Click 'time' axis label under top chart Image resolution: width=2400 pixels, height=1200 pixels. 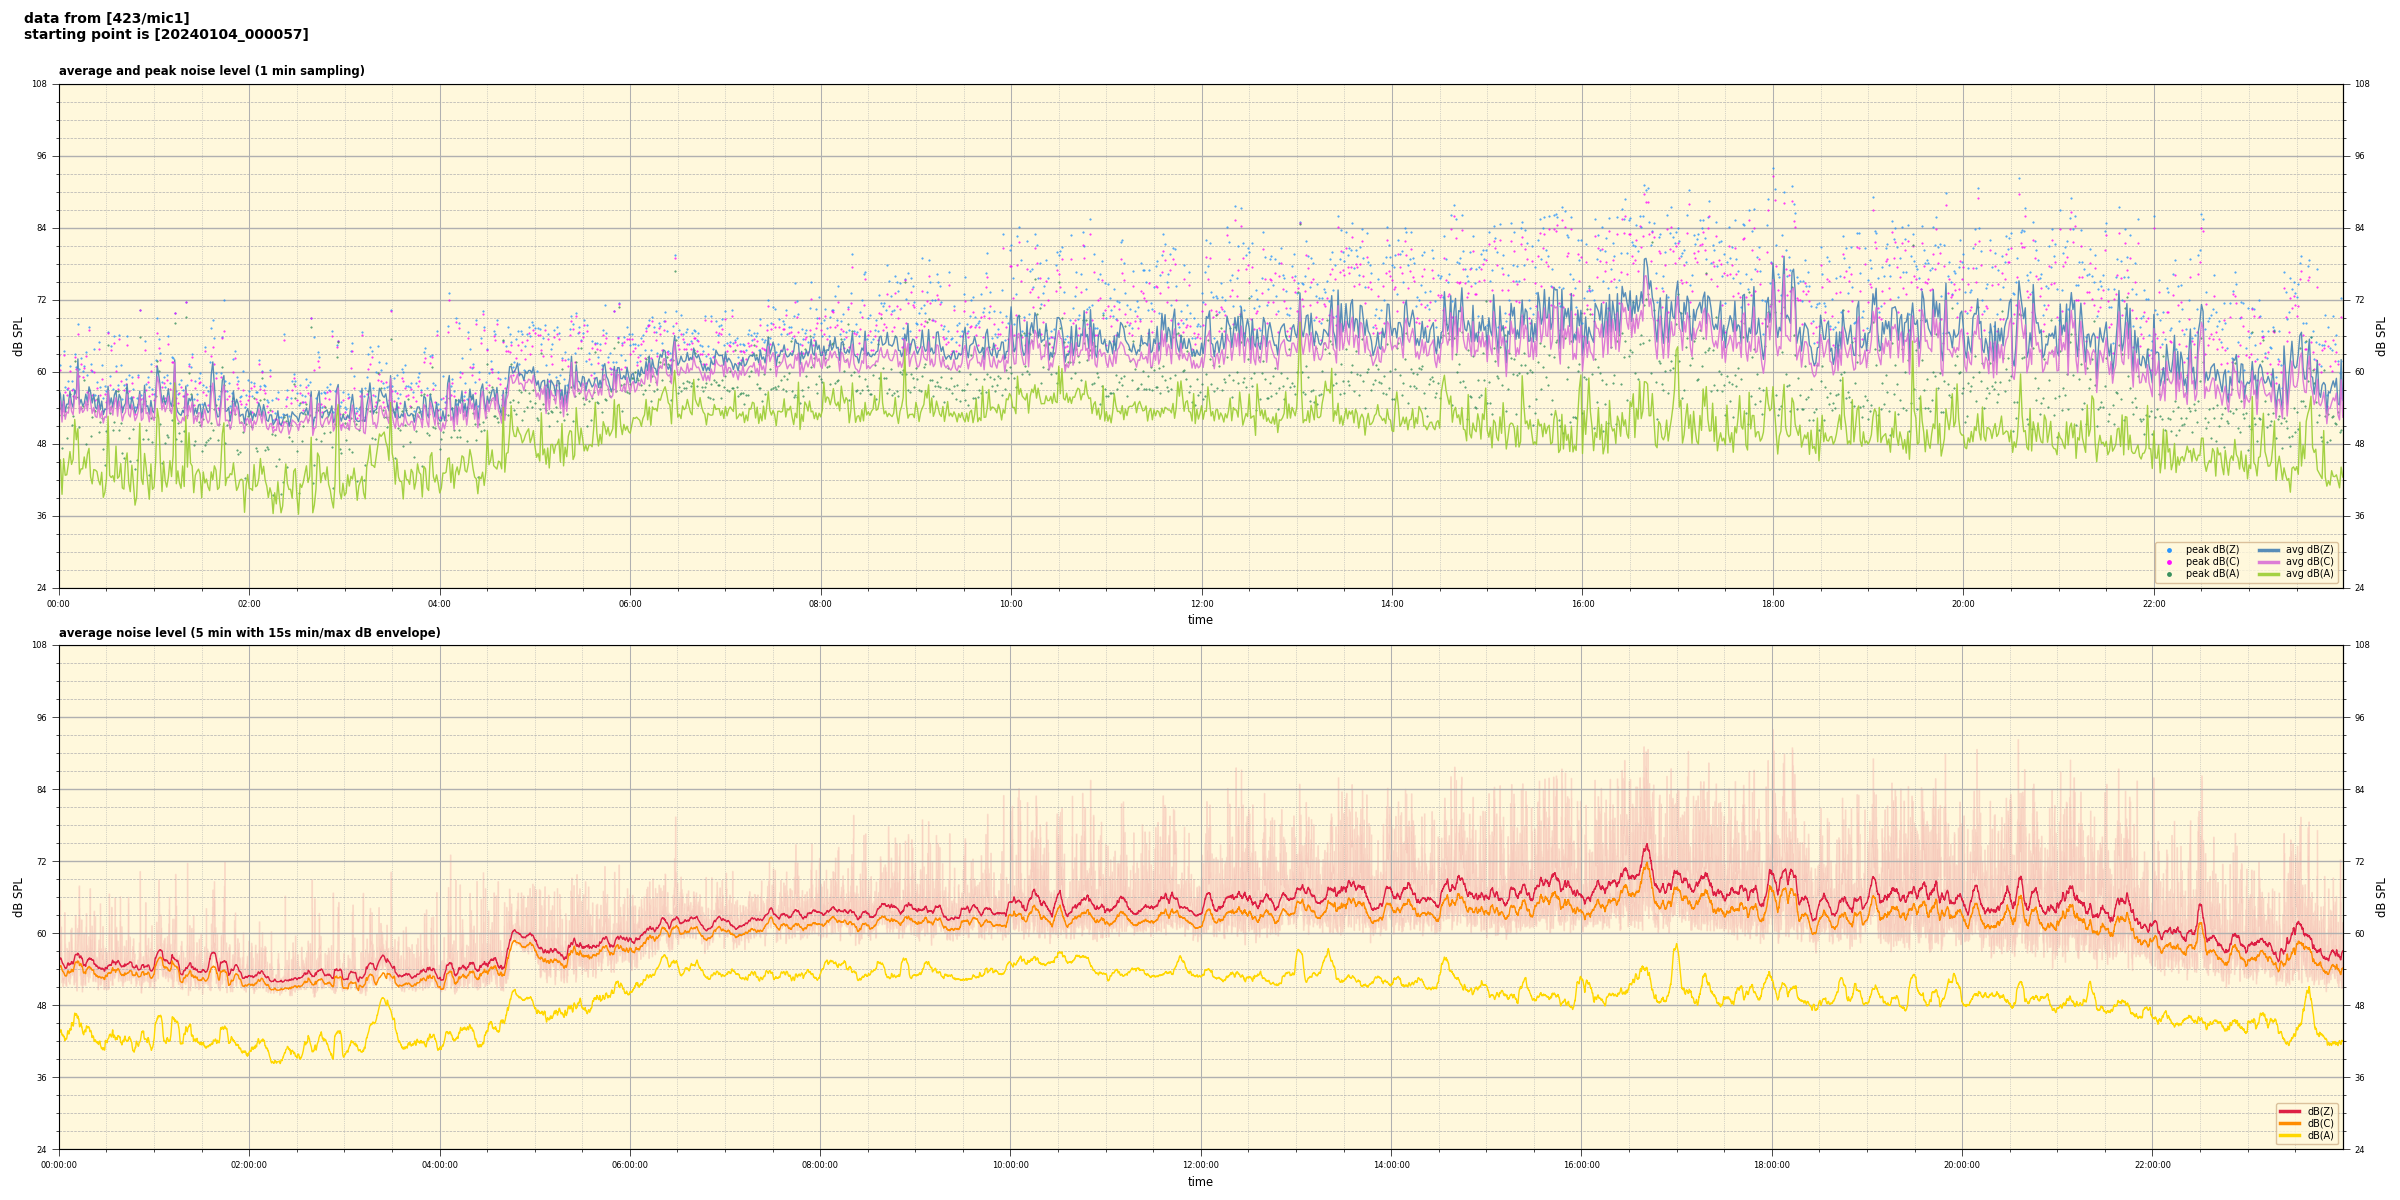1200,620
